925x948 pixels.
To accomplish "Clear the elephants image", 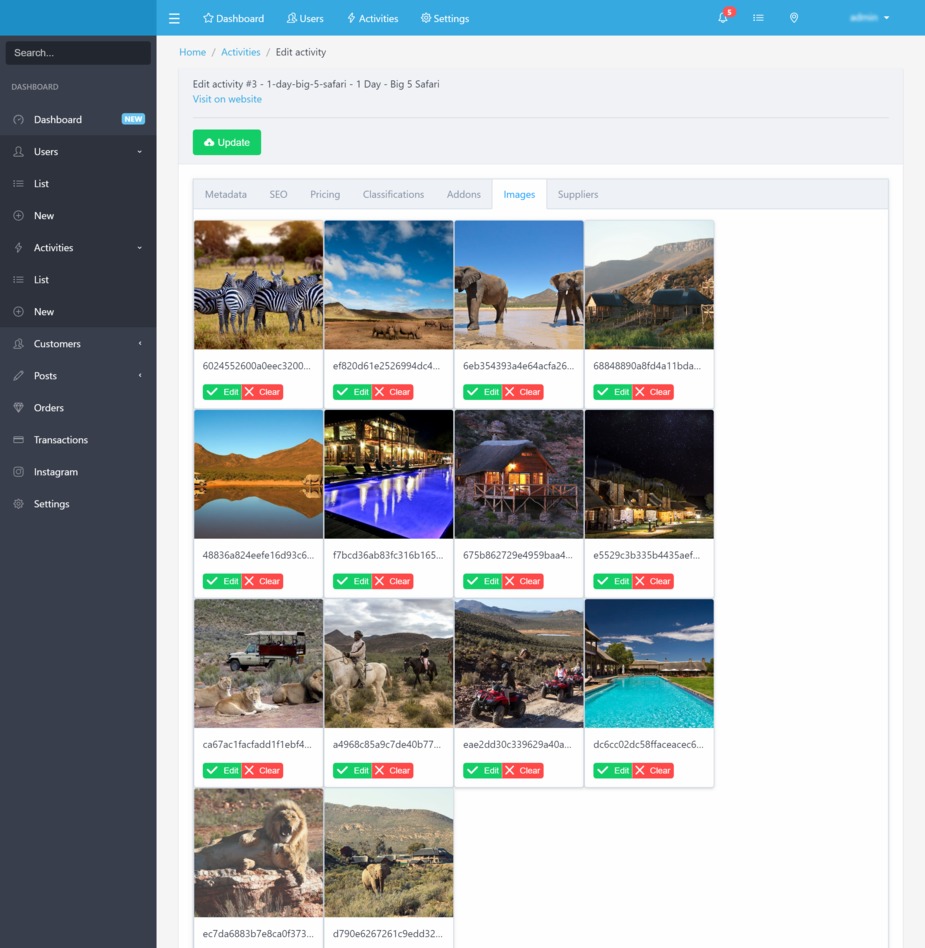I will [x=522, y=392].
